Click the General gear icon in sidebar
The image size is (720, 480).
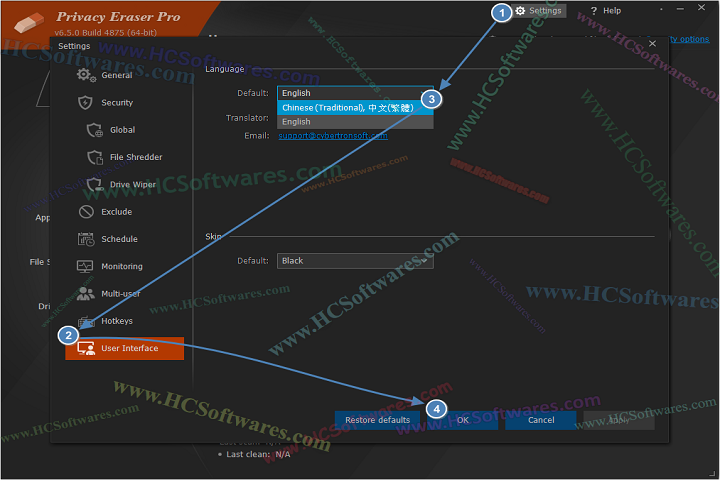tap(86, 75)
